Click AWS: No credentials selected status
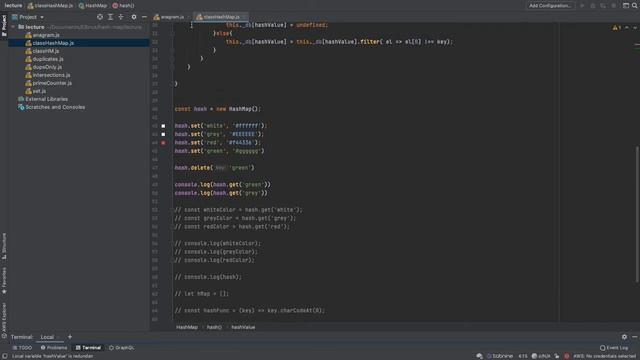The height and width of the screenshot is (360, 640). [604, 356]
